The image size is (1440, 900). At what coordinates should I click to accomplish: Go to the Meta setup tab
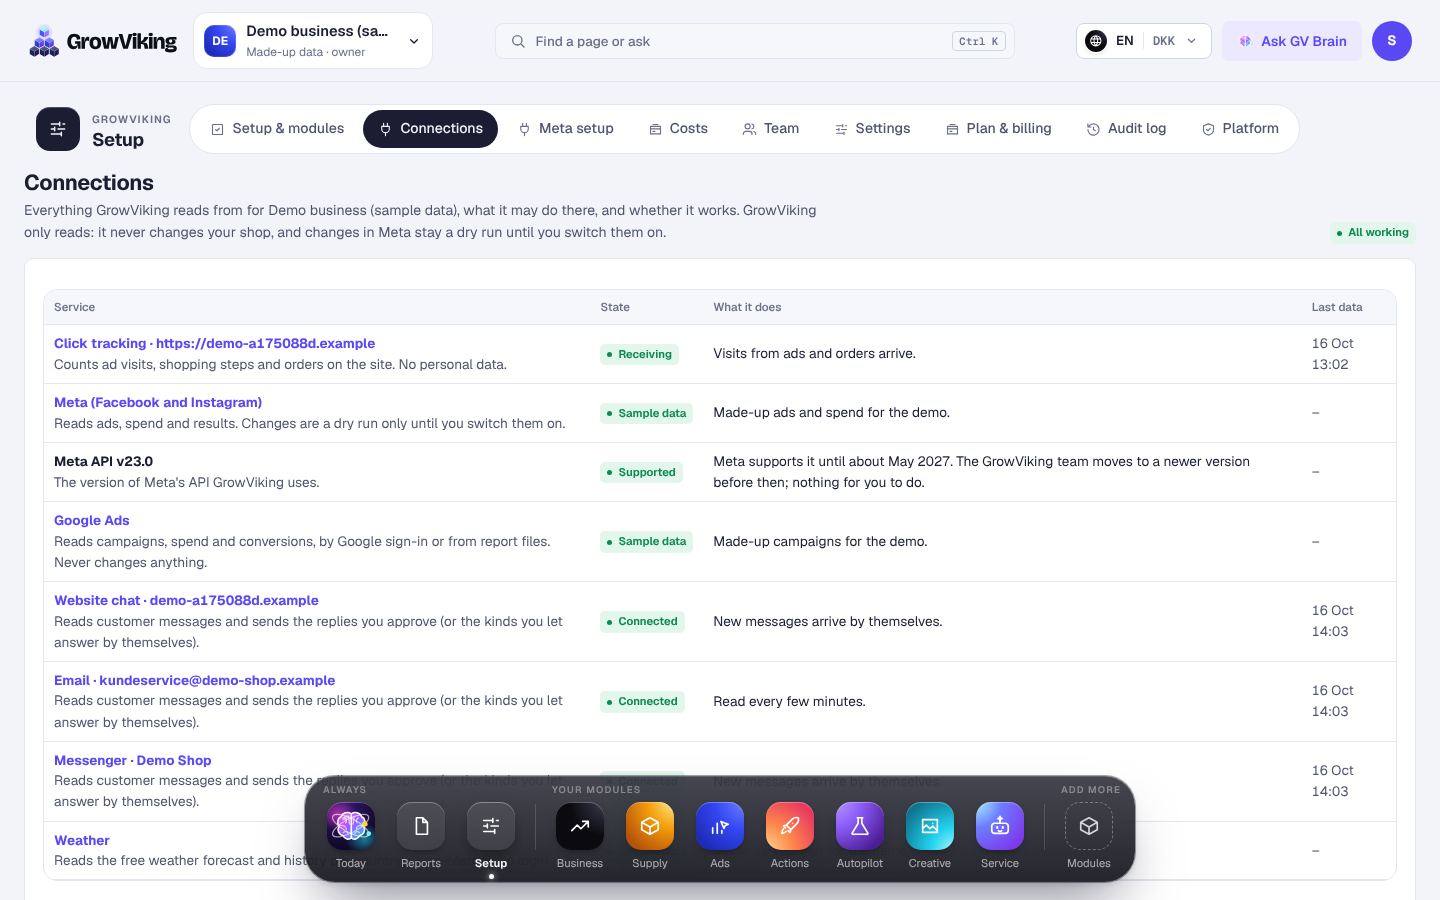566,129
